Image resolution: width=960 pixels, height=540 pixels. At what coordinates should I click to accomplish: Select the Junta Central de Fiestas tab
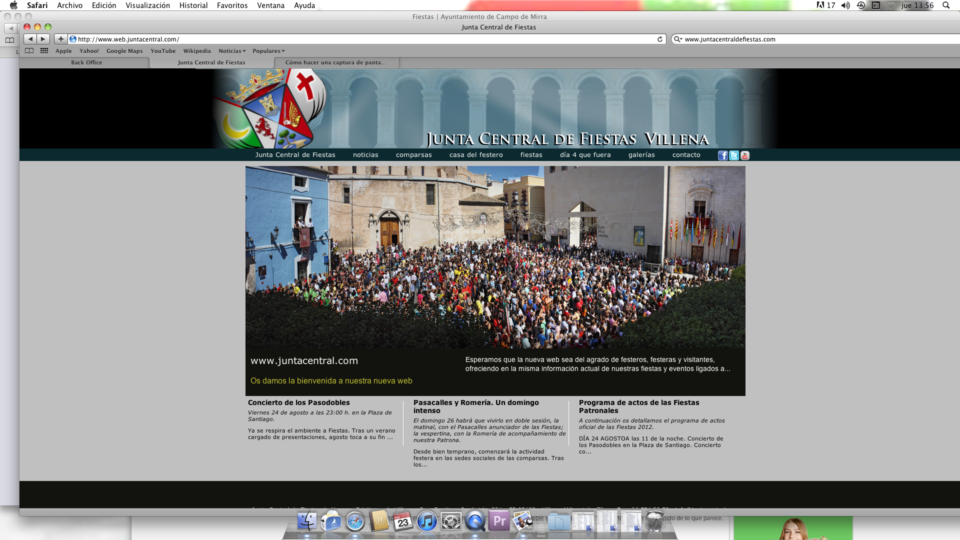click(211, 62)
